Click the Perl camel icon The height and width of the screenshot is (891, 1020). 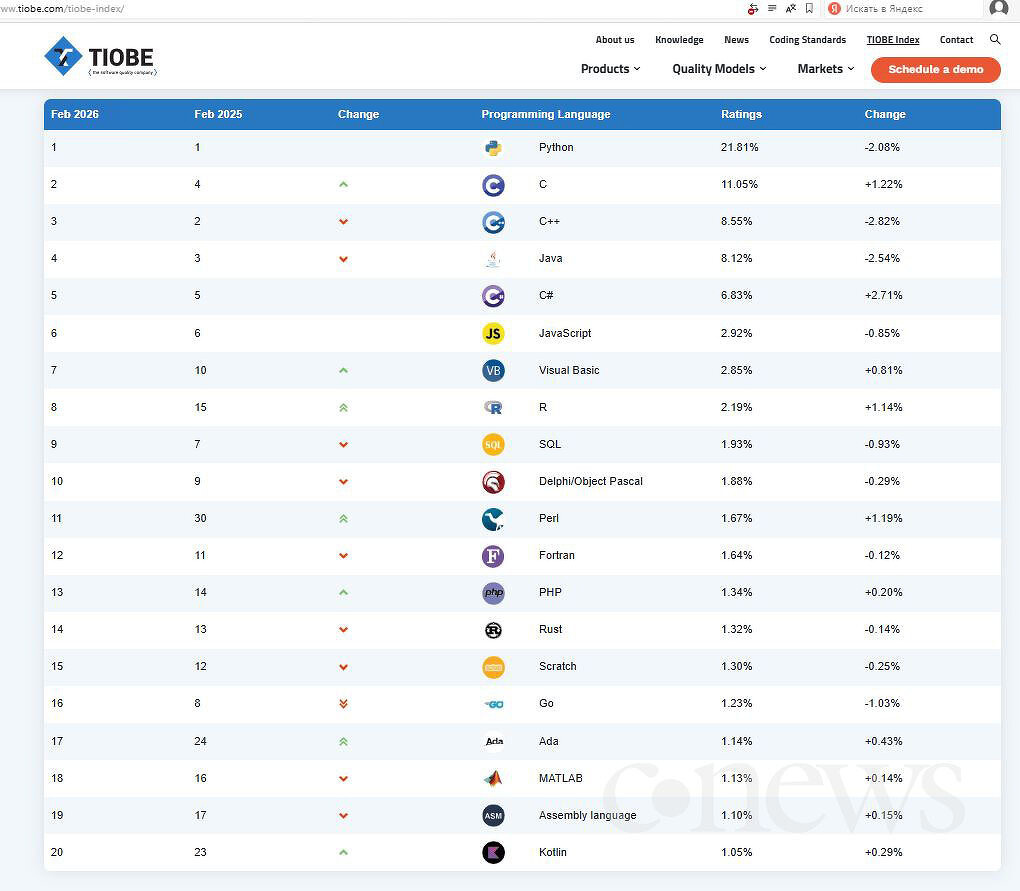click(493, 519)
